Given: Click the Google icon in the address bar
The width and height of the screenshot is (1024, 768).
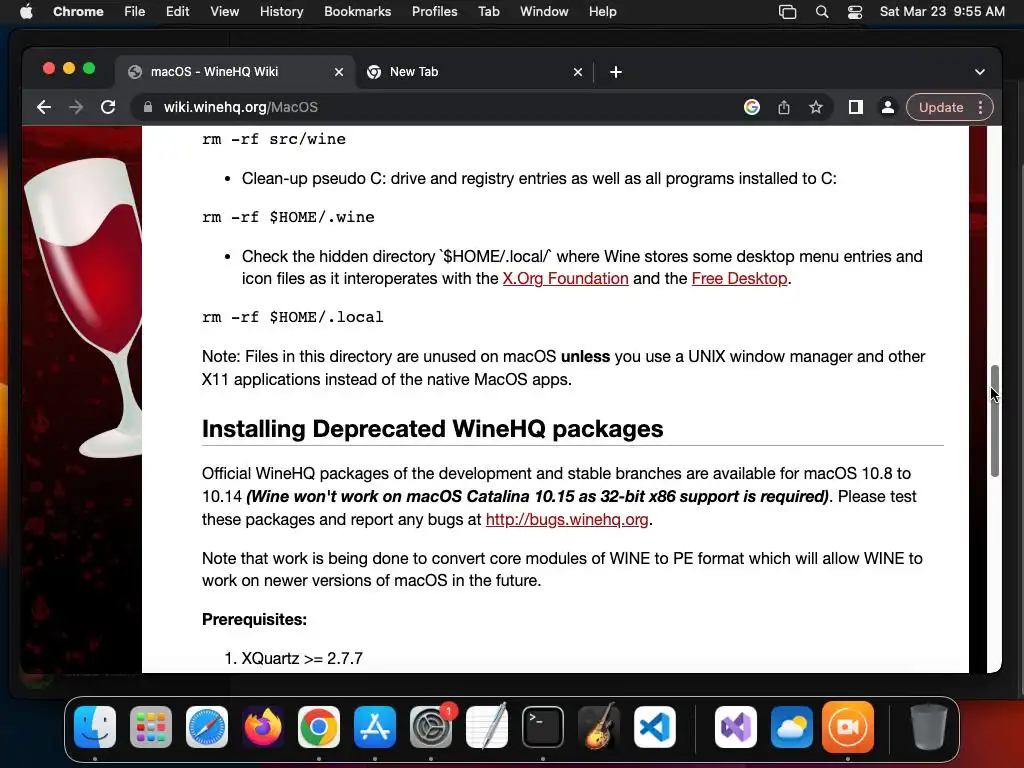Looking at the screenshot, I should pos(752,107).
